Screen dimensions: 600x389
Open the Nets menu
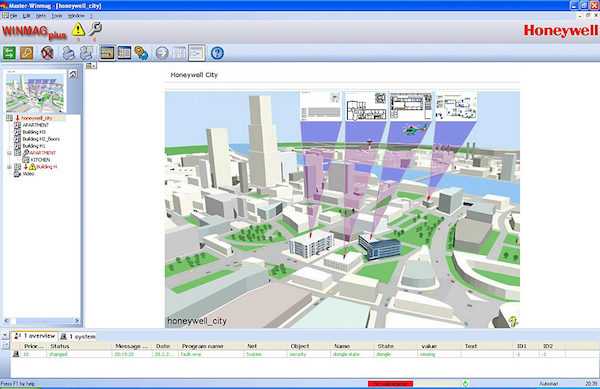(41, 16)
